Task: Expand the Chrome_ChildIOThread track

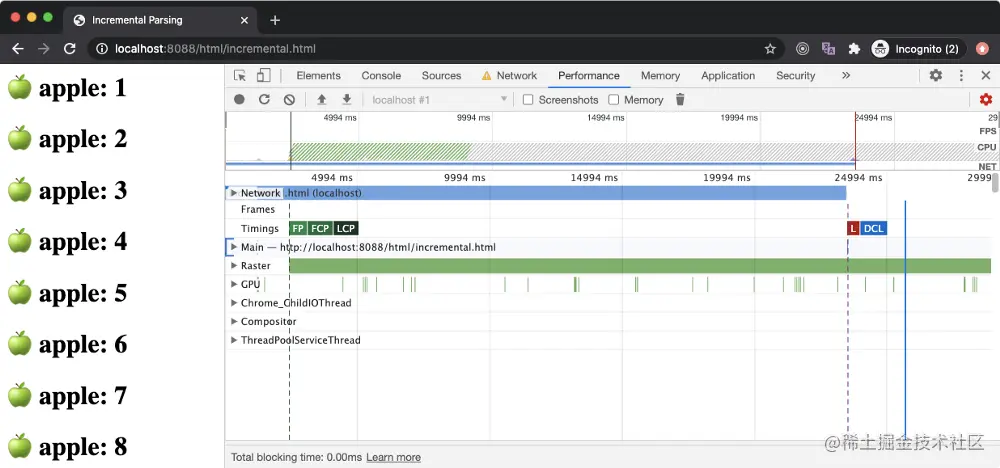Action: pyautogui.click(x=234, y=303)
